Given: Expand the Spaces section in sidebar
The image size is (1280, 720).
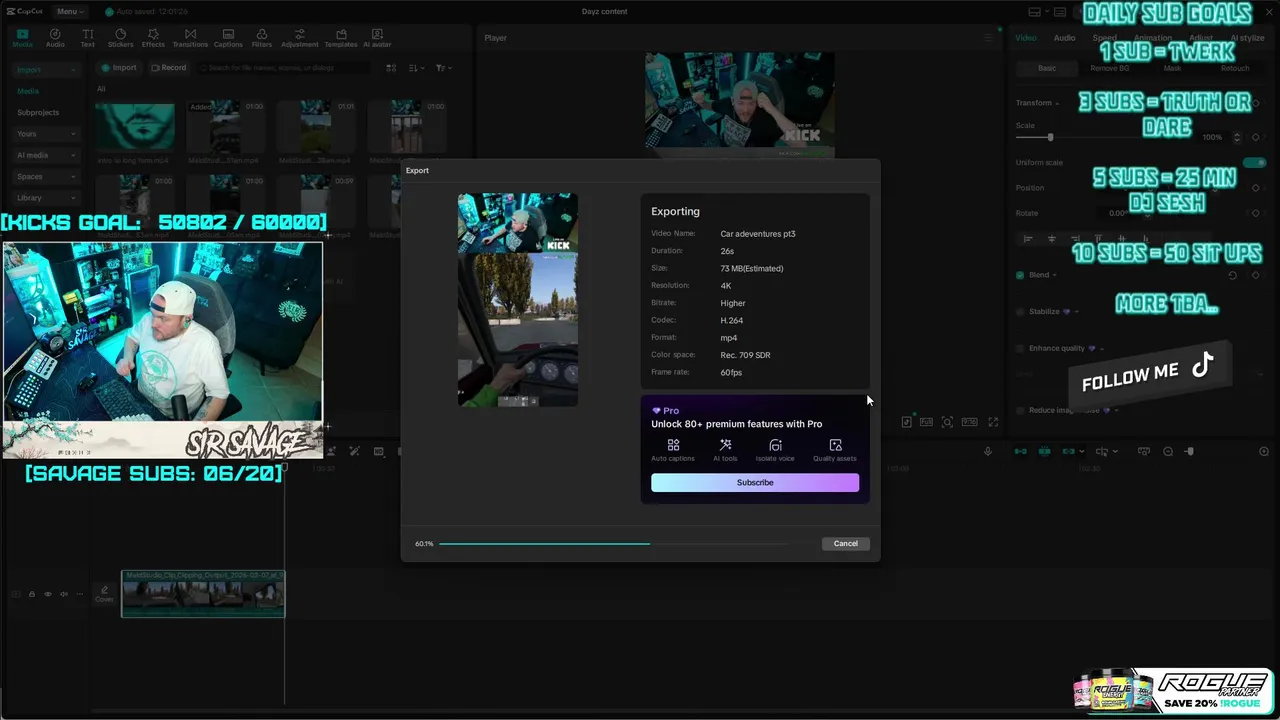Looking at the screenshot, I should [45, 176].
